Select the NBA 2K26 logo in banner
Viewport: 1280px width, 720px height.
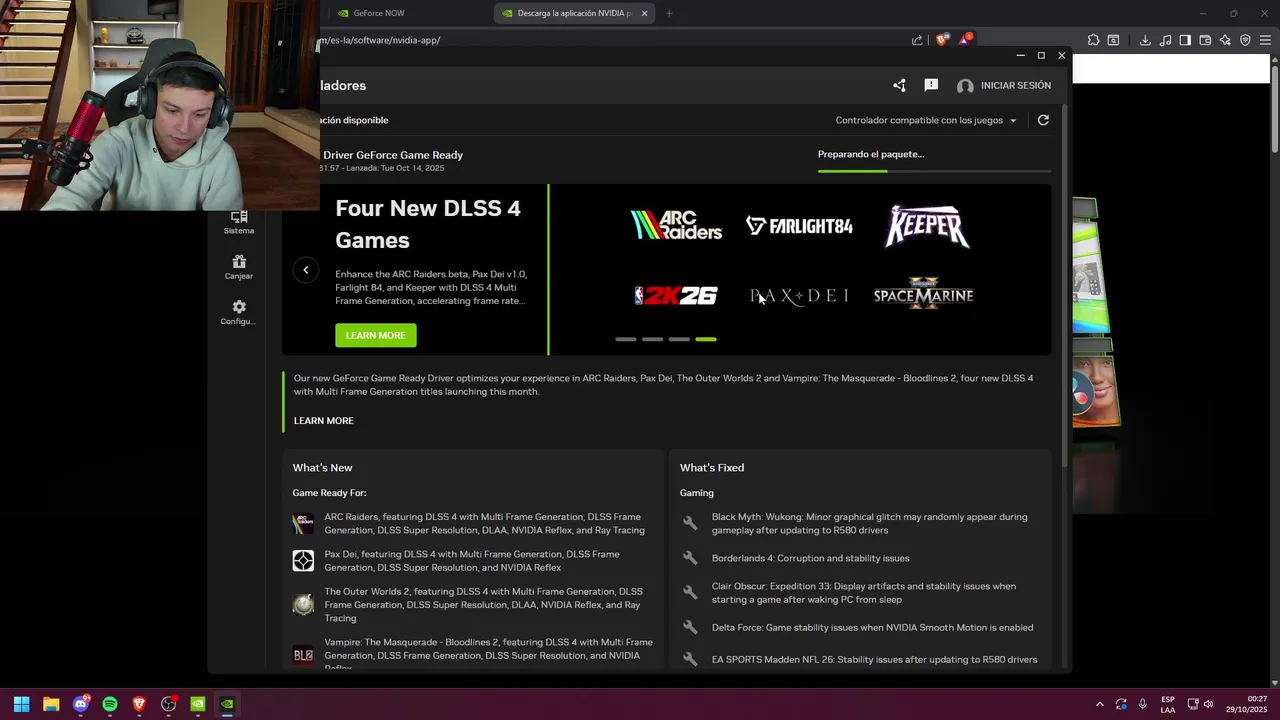pyautogui.click(x=676, y=296)
